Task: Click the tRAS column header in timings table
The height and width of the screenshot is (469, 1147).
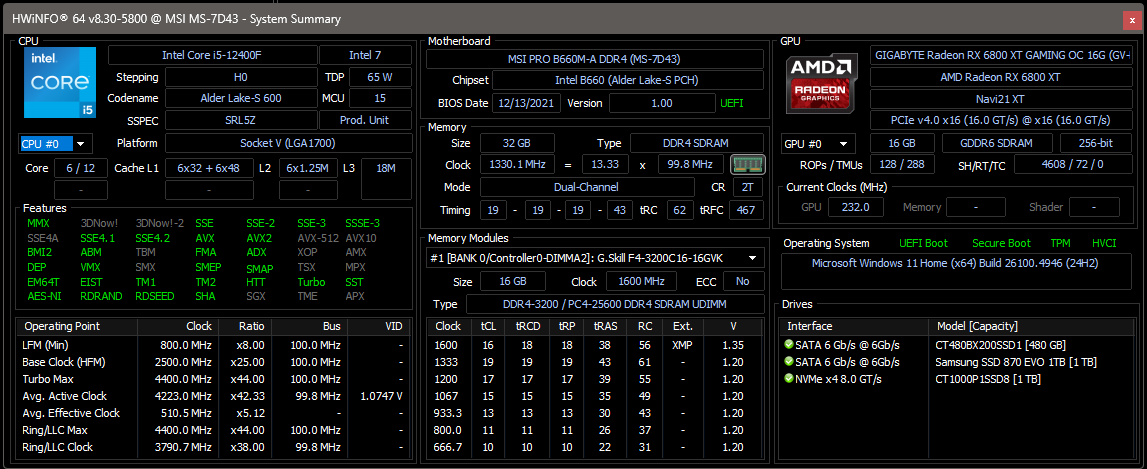Action: [x=604, y=326]
